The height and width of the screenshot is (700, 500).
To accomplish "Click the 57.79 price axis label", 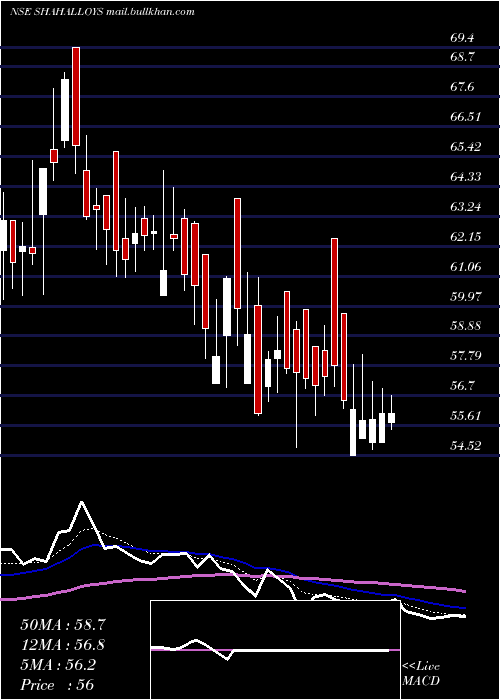I will [466, 356].
